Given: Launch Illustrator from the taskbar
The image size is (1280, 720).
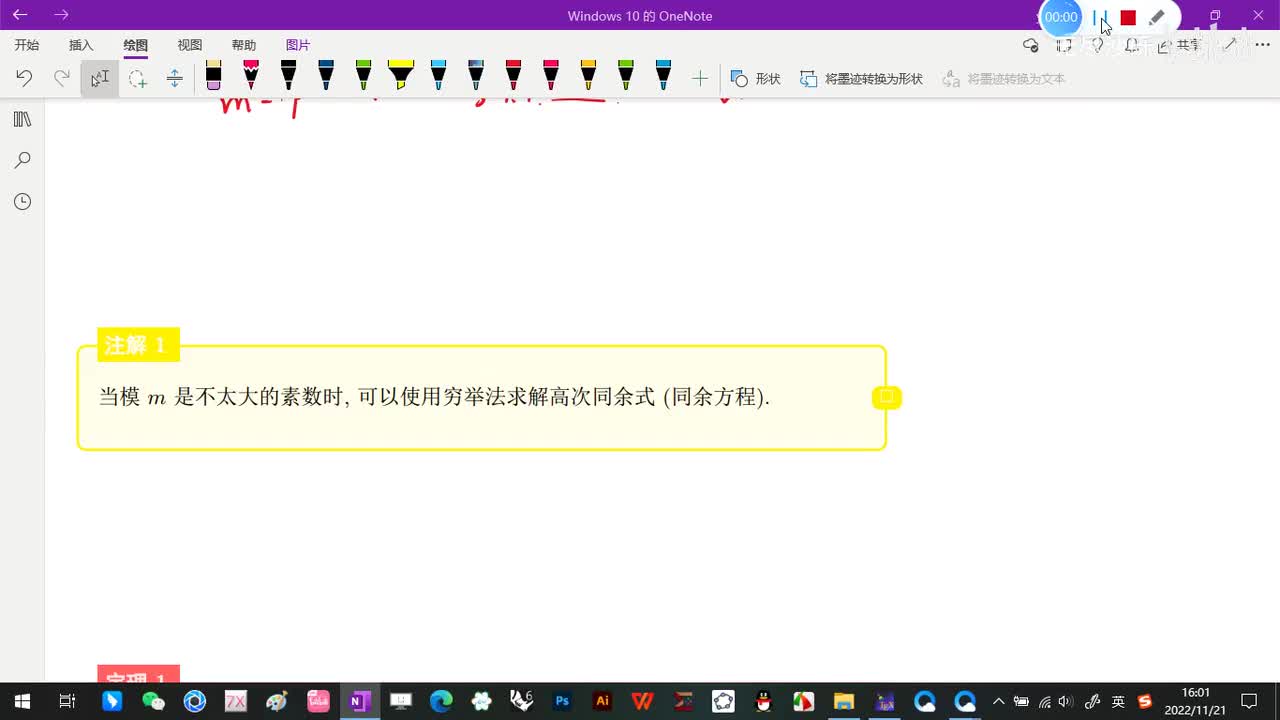Looking at the screenshot, I should click(602, 701).
